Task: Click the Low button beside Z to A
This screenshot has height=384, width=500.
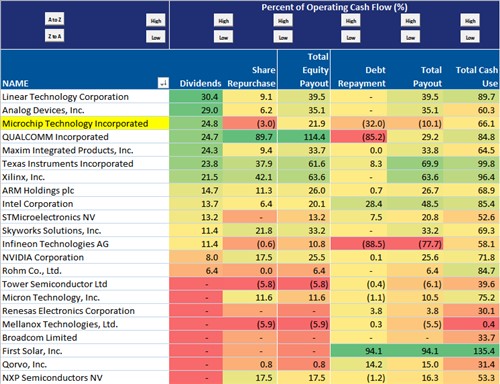Action: (156, 37)
